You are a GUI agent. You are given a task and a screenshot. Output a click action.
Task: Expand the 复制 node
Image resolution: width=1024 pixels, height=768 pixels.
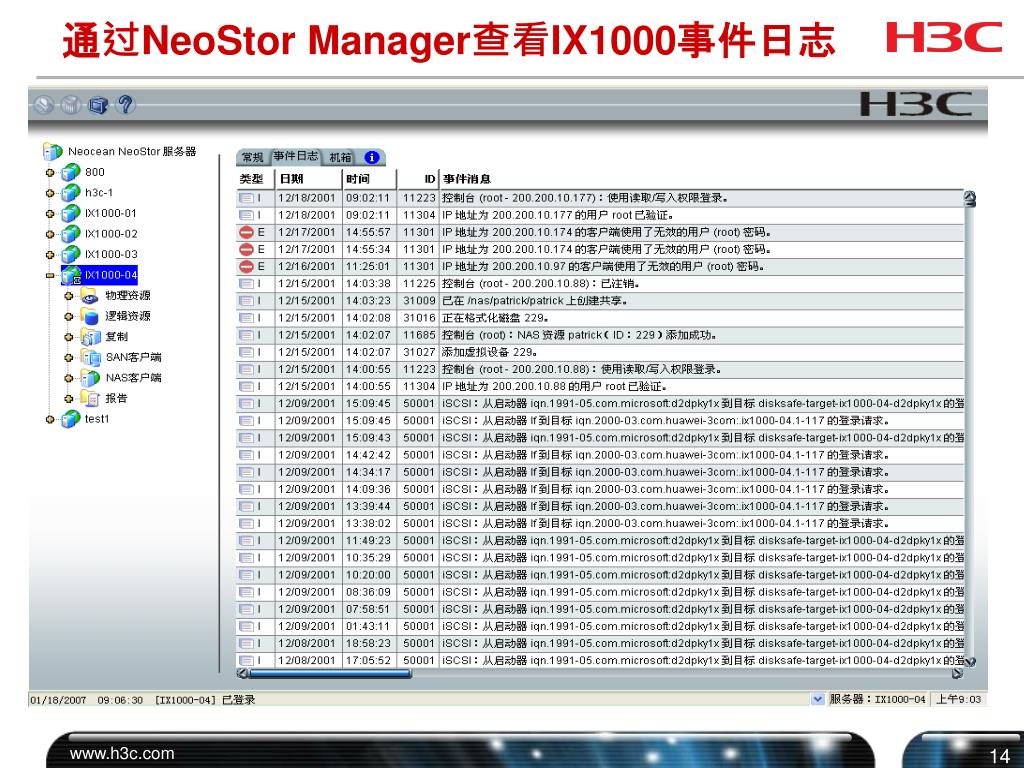tap(69, 338)
